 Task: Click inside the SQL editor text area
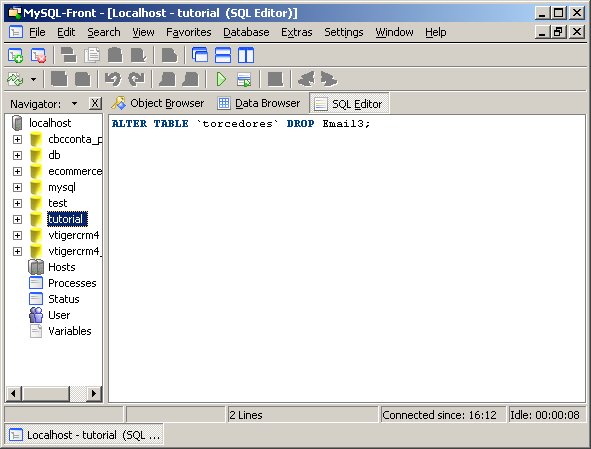347,258
